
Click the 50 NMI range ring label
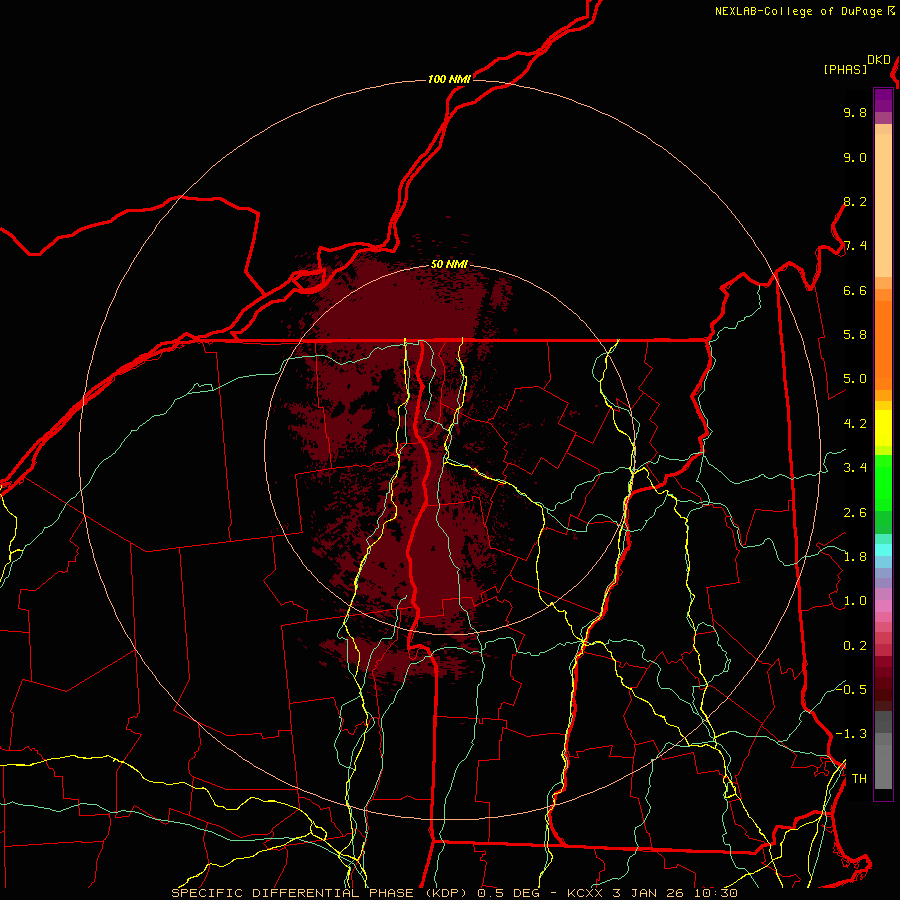tap(449, 264)
